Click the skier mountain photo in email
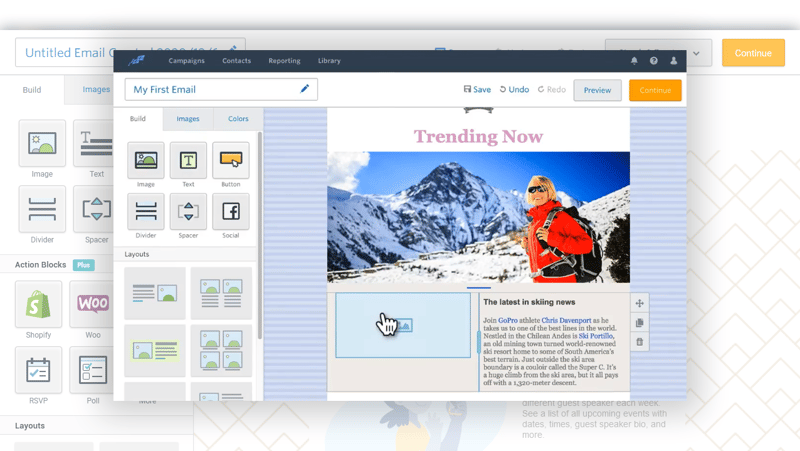This screenshot has height=451, width=800. 479,217
